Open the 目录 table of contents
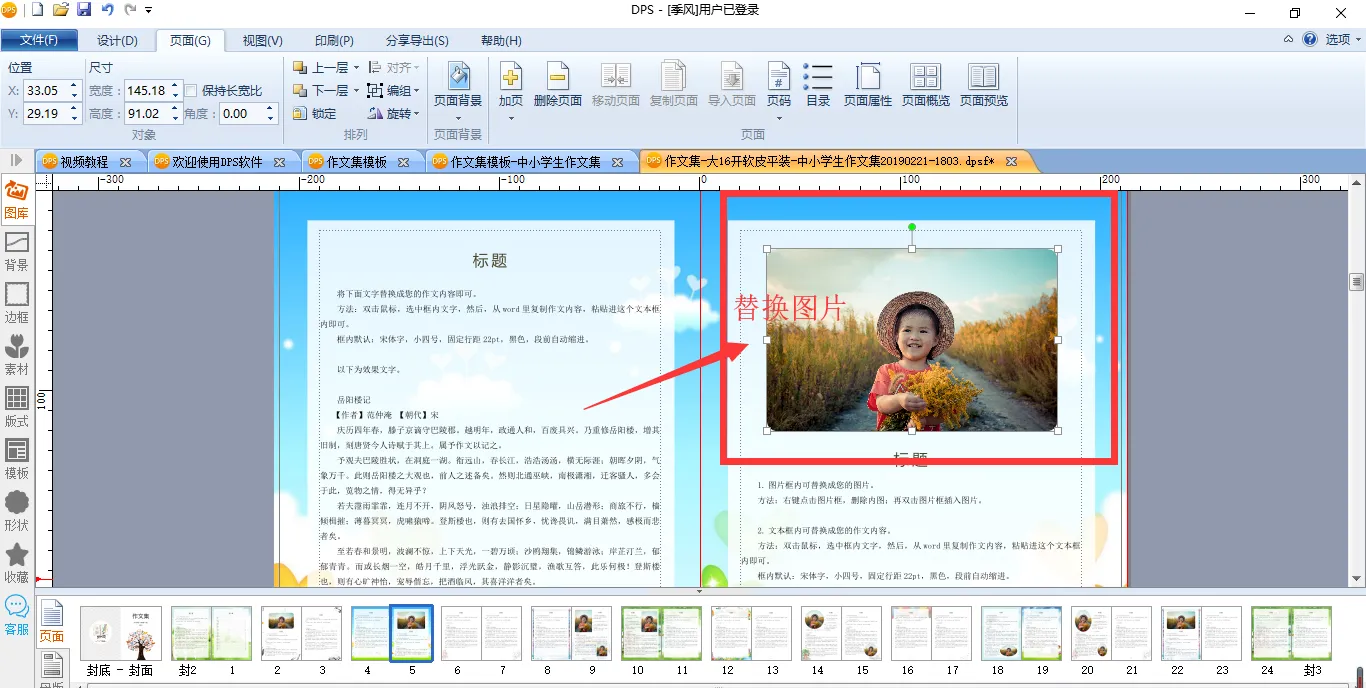Image resolution: width=1366 pixels, height=688 pixels. 818,85
